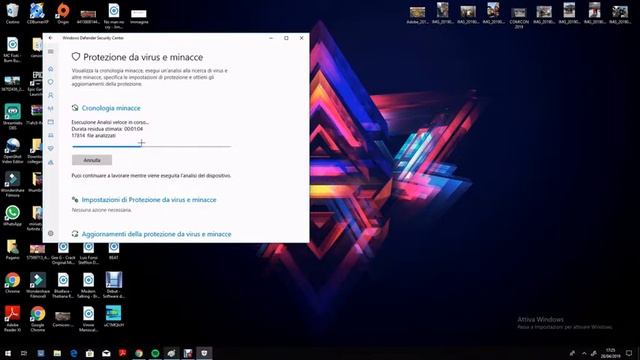Open Adobe Reader from the taskbar
Viewport: 640px width, 360px height.
[x=122, y=353]
